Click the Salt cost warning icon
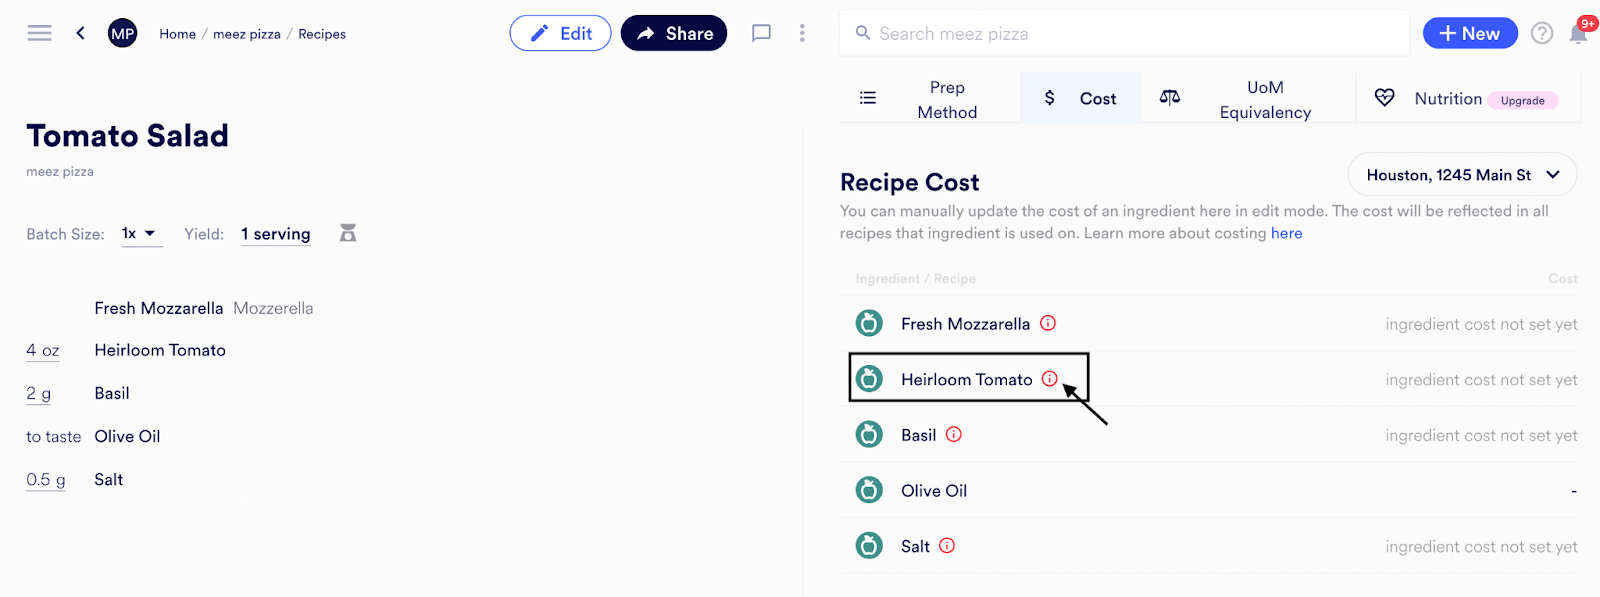This screenshot has width=1600, height=597. pyautogui.click(x=947, y=545)
